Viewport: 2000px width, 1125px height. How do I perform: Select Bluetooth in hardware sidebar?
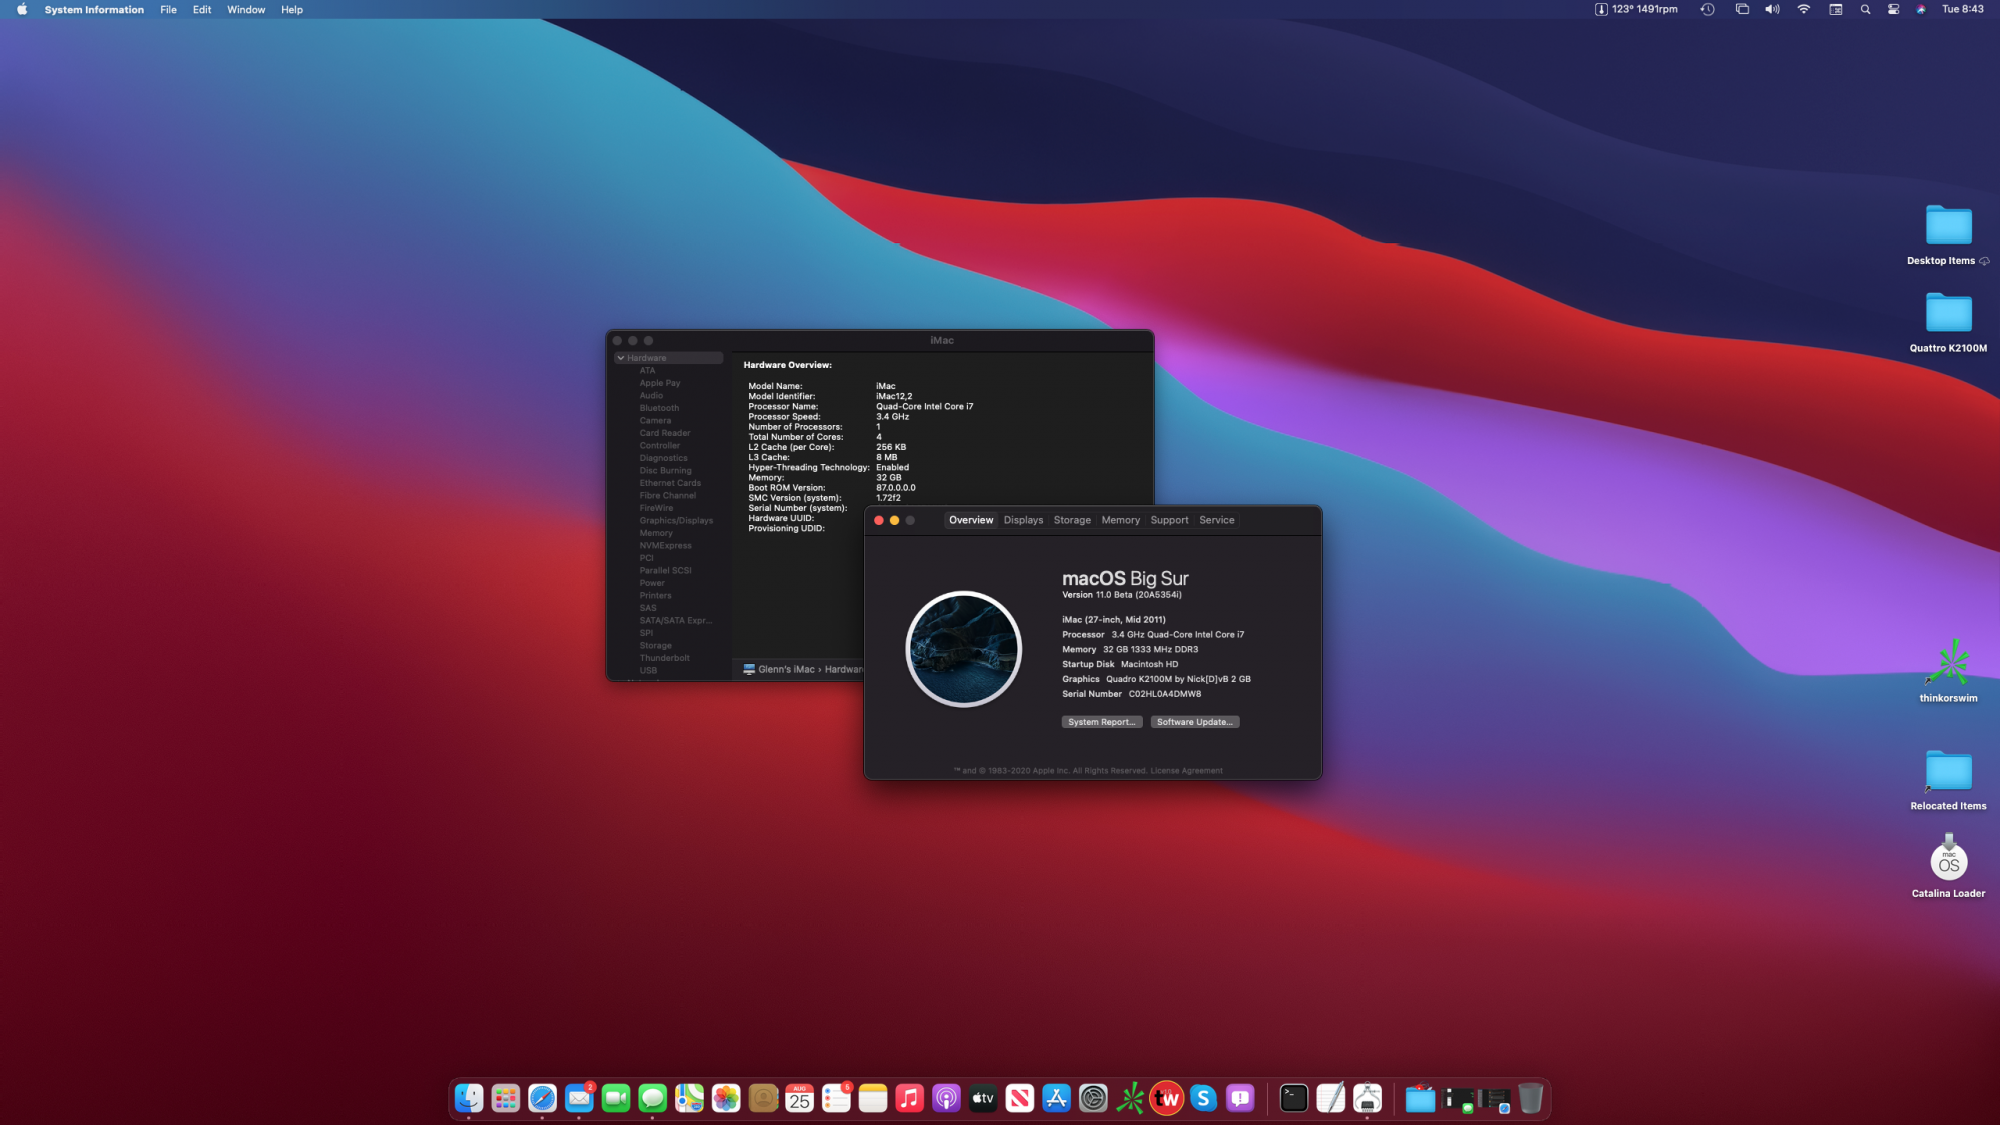point(659,408)
